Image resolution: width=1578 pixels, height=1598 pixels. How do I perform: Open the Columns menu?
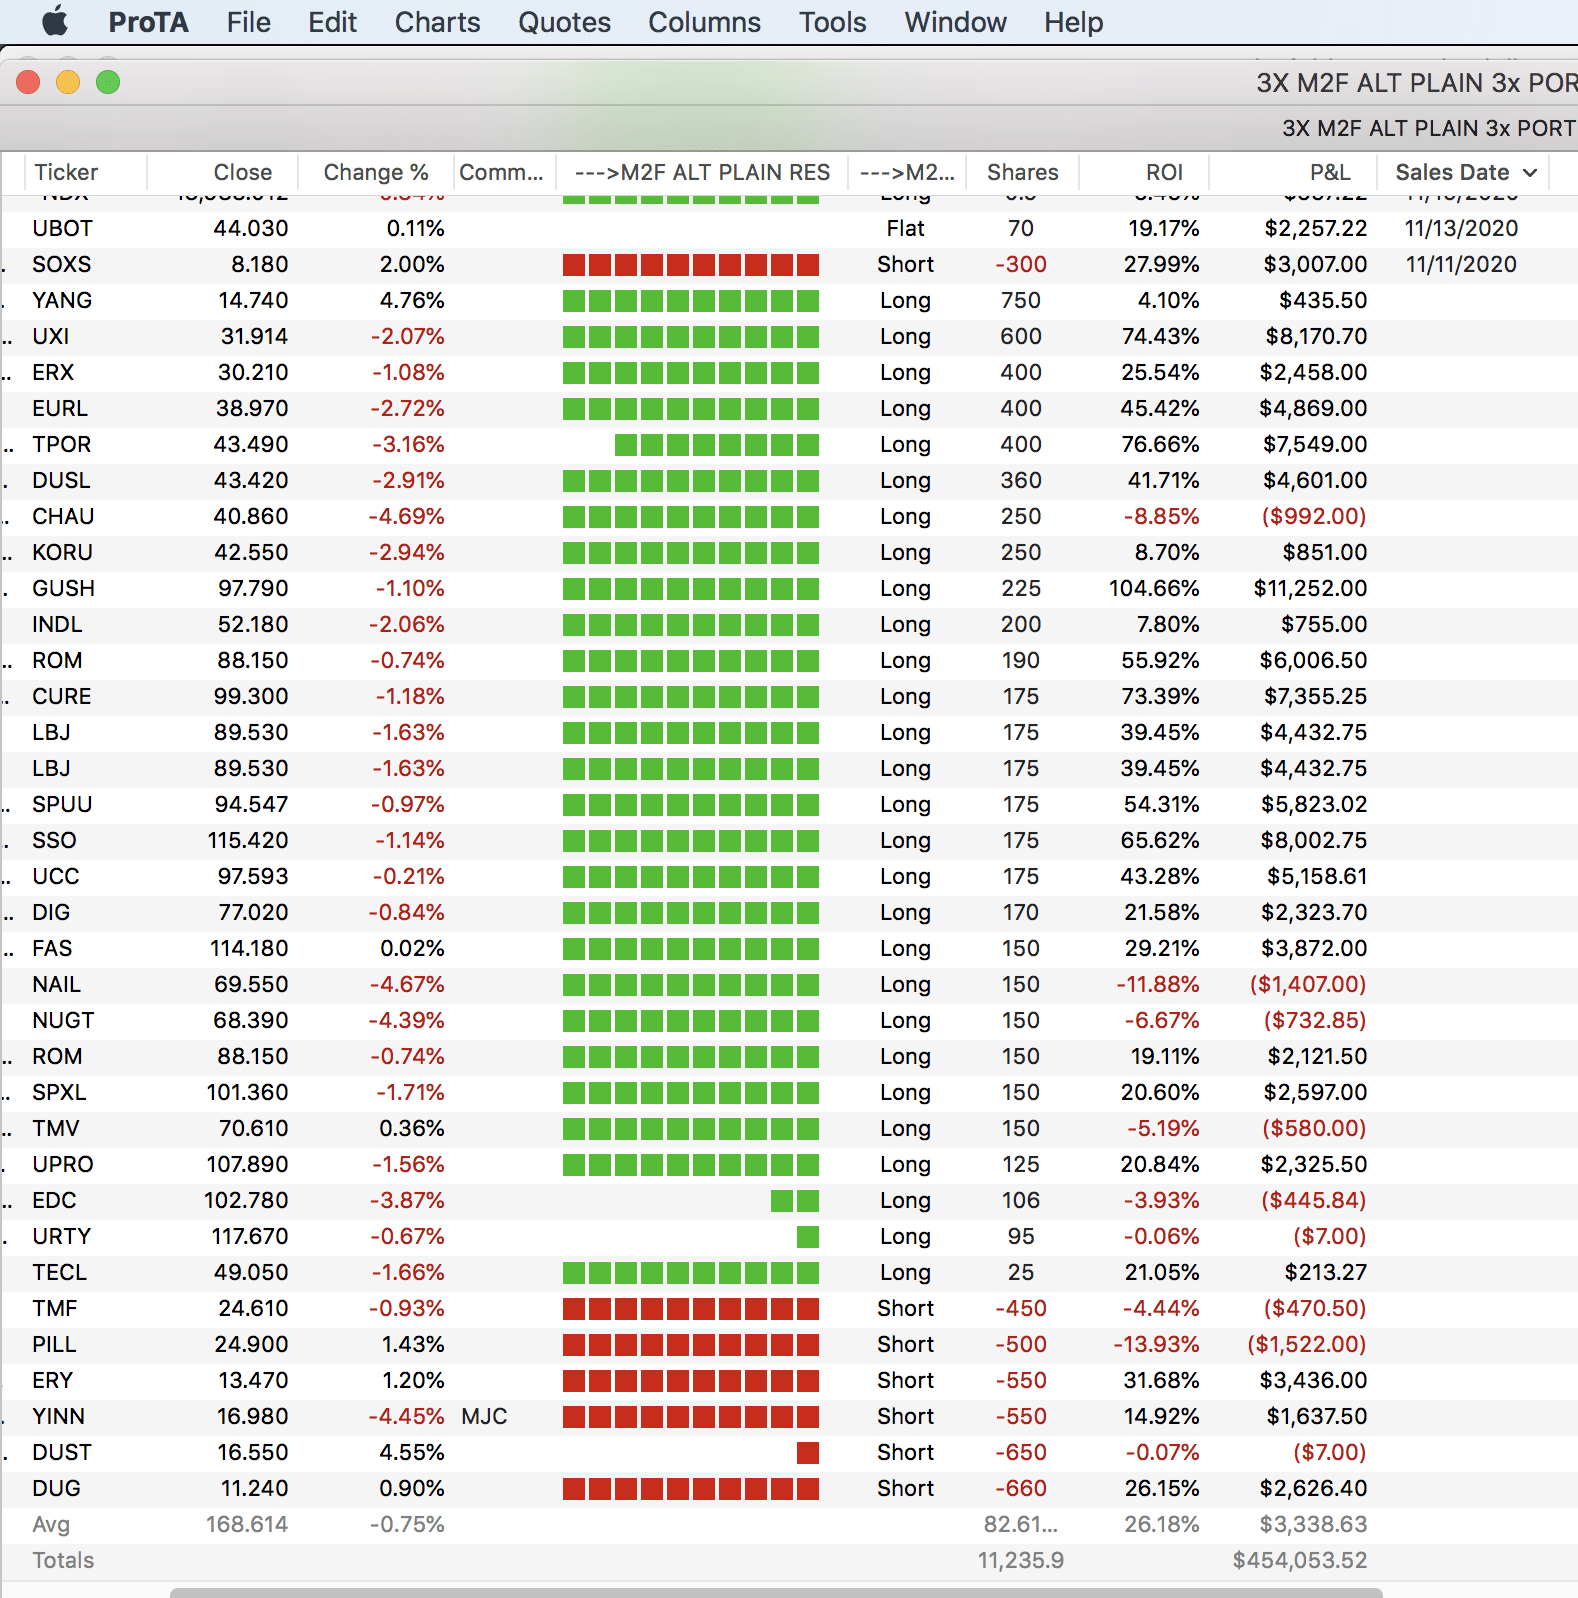[x=704, y=22]
